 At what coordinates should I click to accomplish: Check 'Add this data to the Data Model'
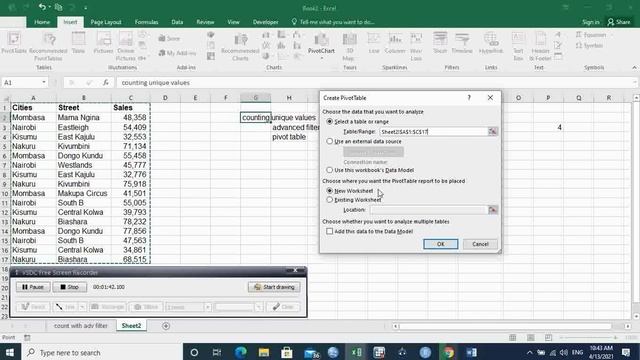(330, 231)
